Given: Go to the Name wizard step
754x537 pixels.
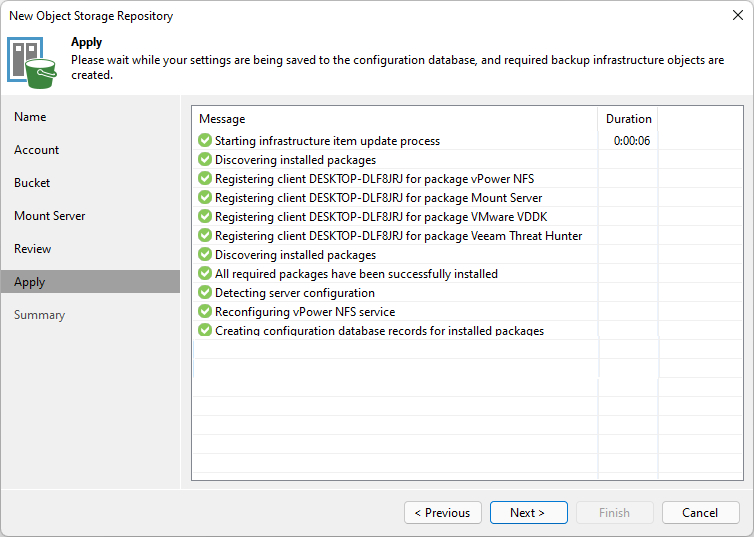Looking at the screenshot, I should coord(30,117).
